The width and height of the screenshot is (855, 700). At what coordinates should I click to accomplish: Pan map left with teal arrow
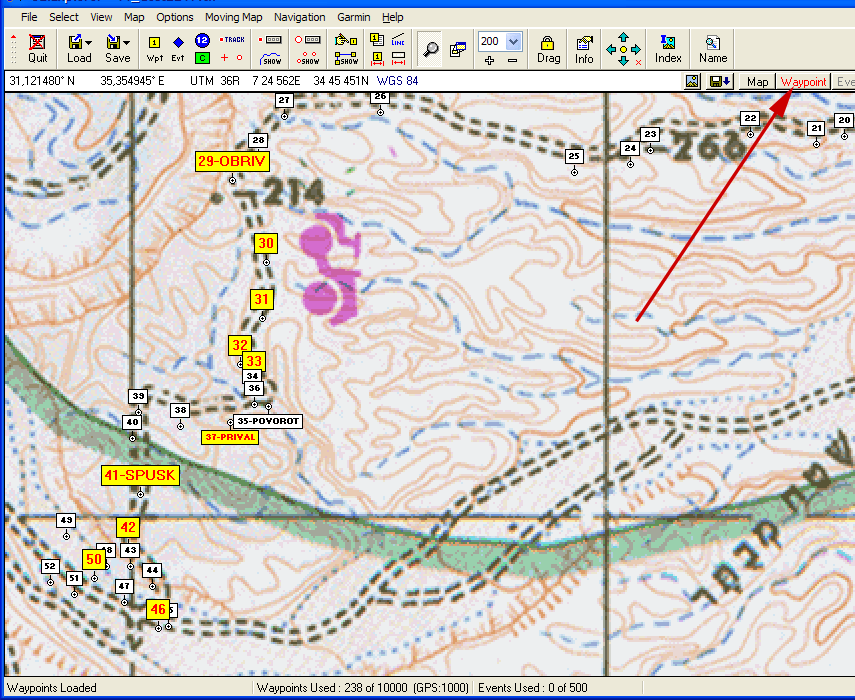coord(611,50)
